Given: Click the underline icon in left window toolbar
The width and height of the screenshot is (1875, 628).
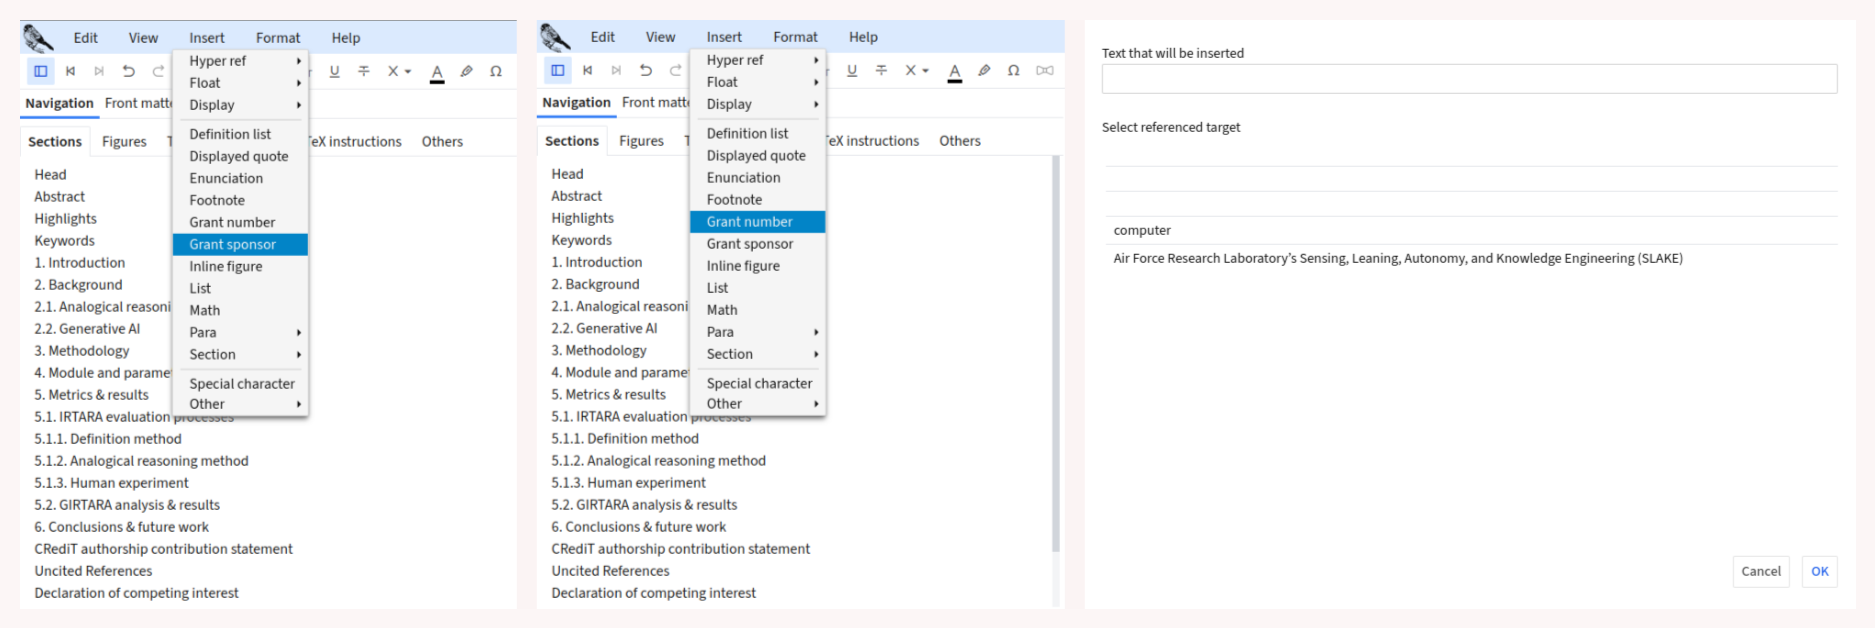Looking at the screenshot, I should coord(334,71).
